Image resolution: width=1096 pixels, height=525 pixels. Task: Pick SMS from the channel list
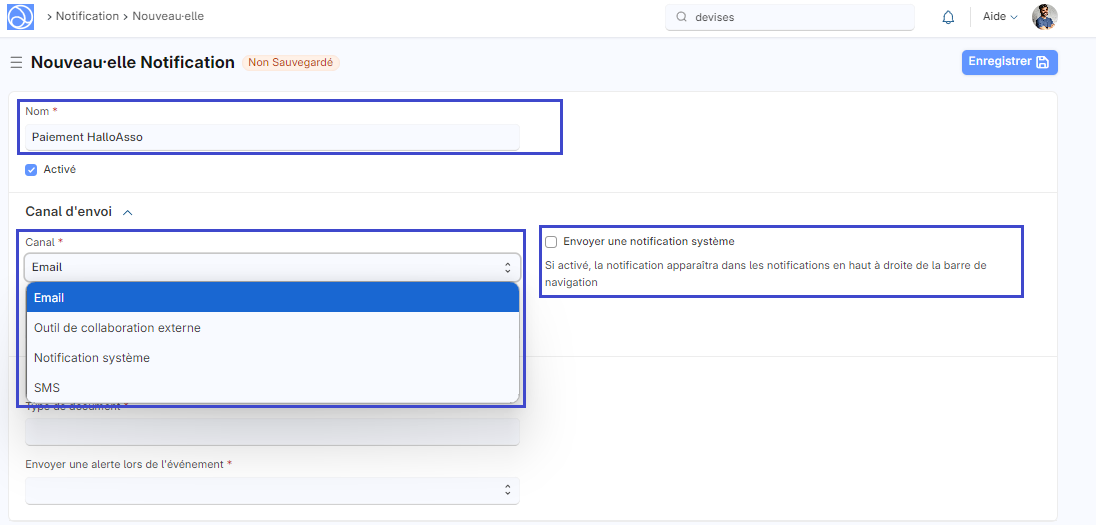pyautogui.click(x=272, y=387)
